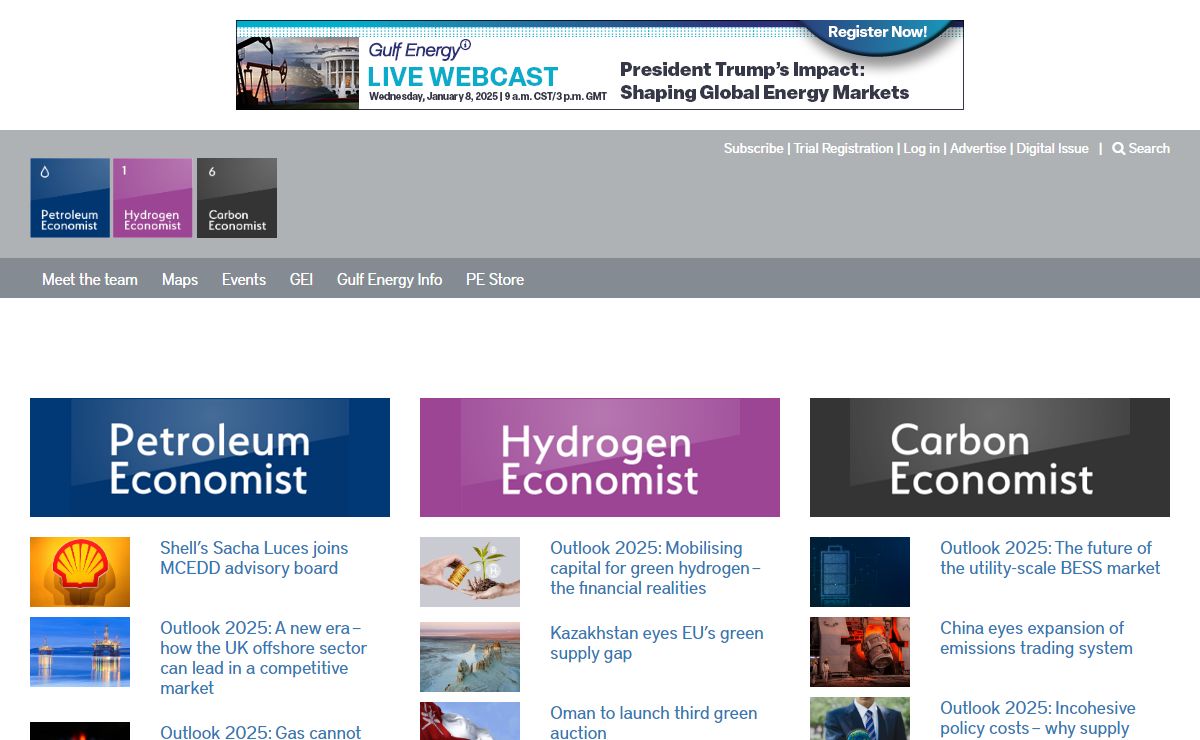
Task: Open the Events page
Action: [244, 279]
